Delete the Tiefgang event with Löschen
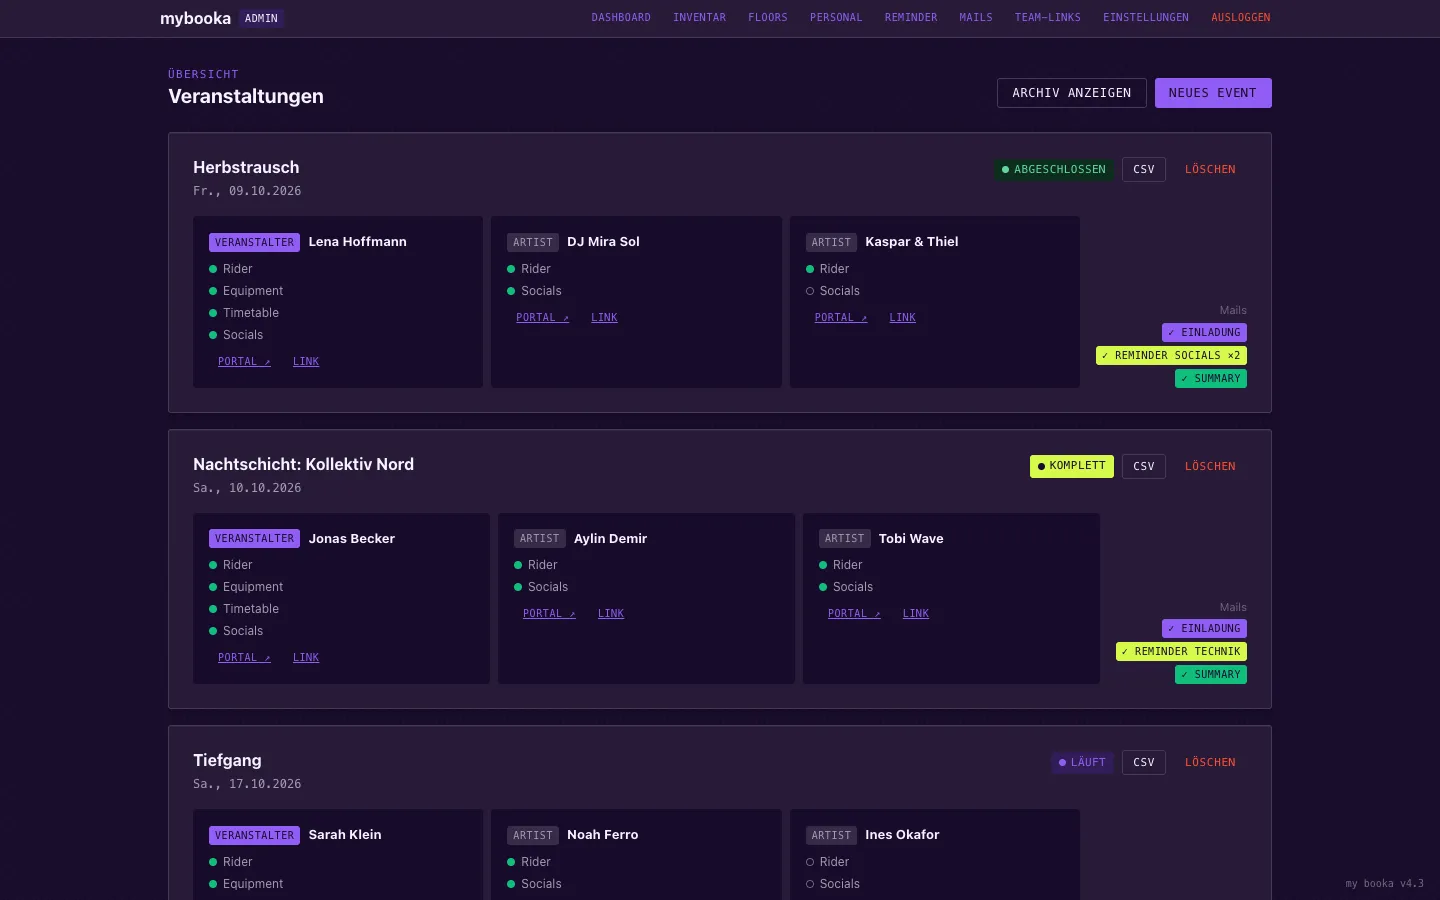1440x900 pixels. point(1210,763)
